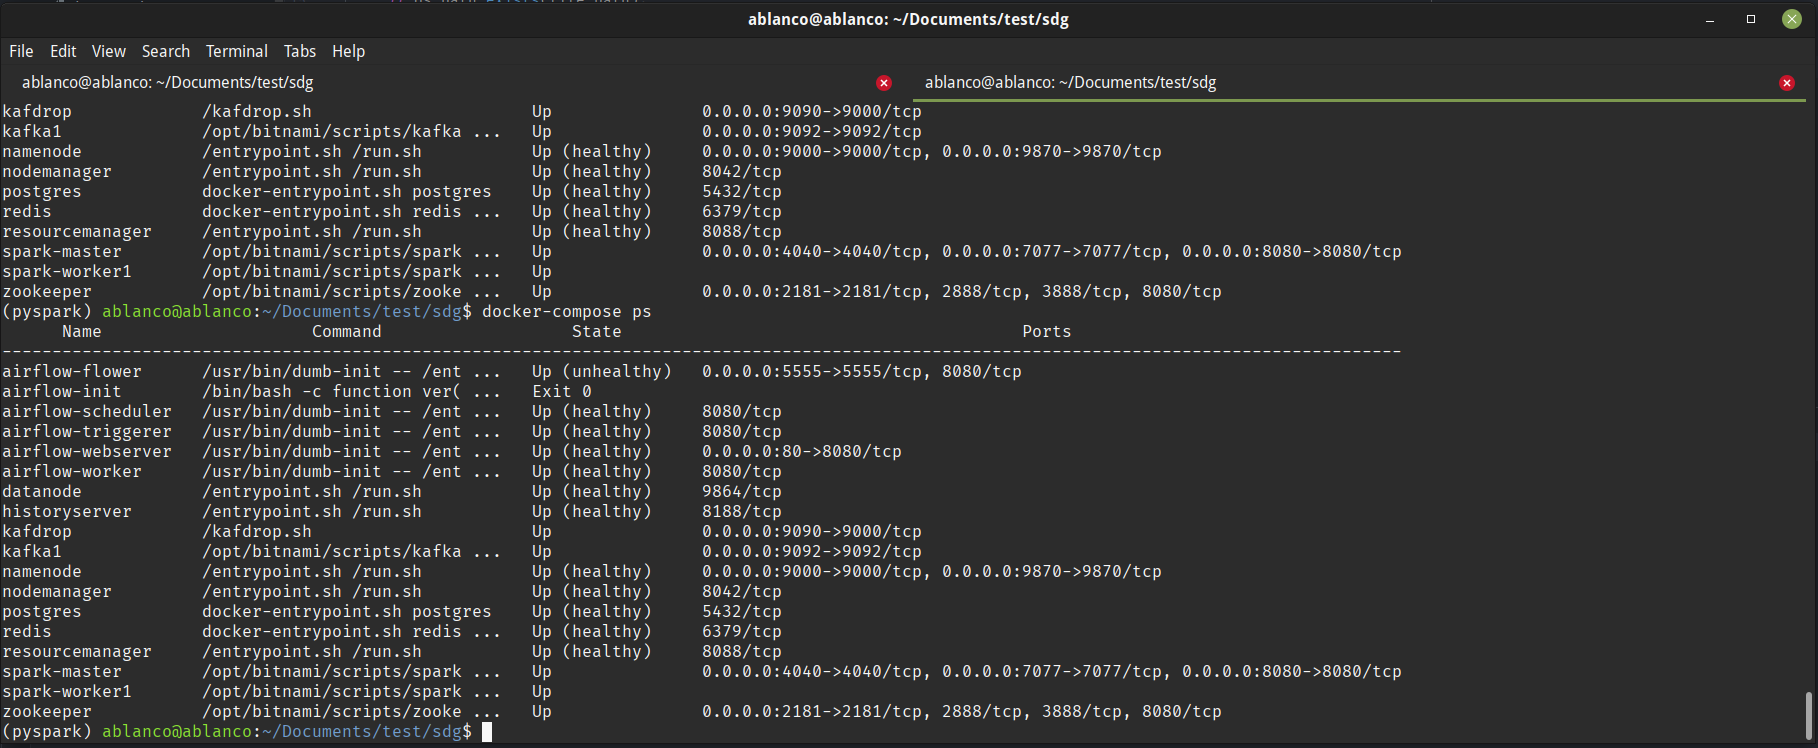Open the Search menu
This screenshot has width=1818, height=748.
click(x=166, y=51)
